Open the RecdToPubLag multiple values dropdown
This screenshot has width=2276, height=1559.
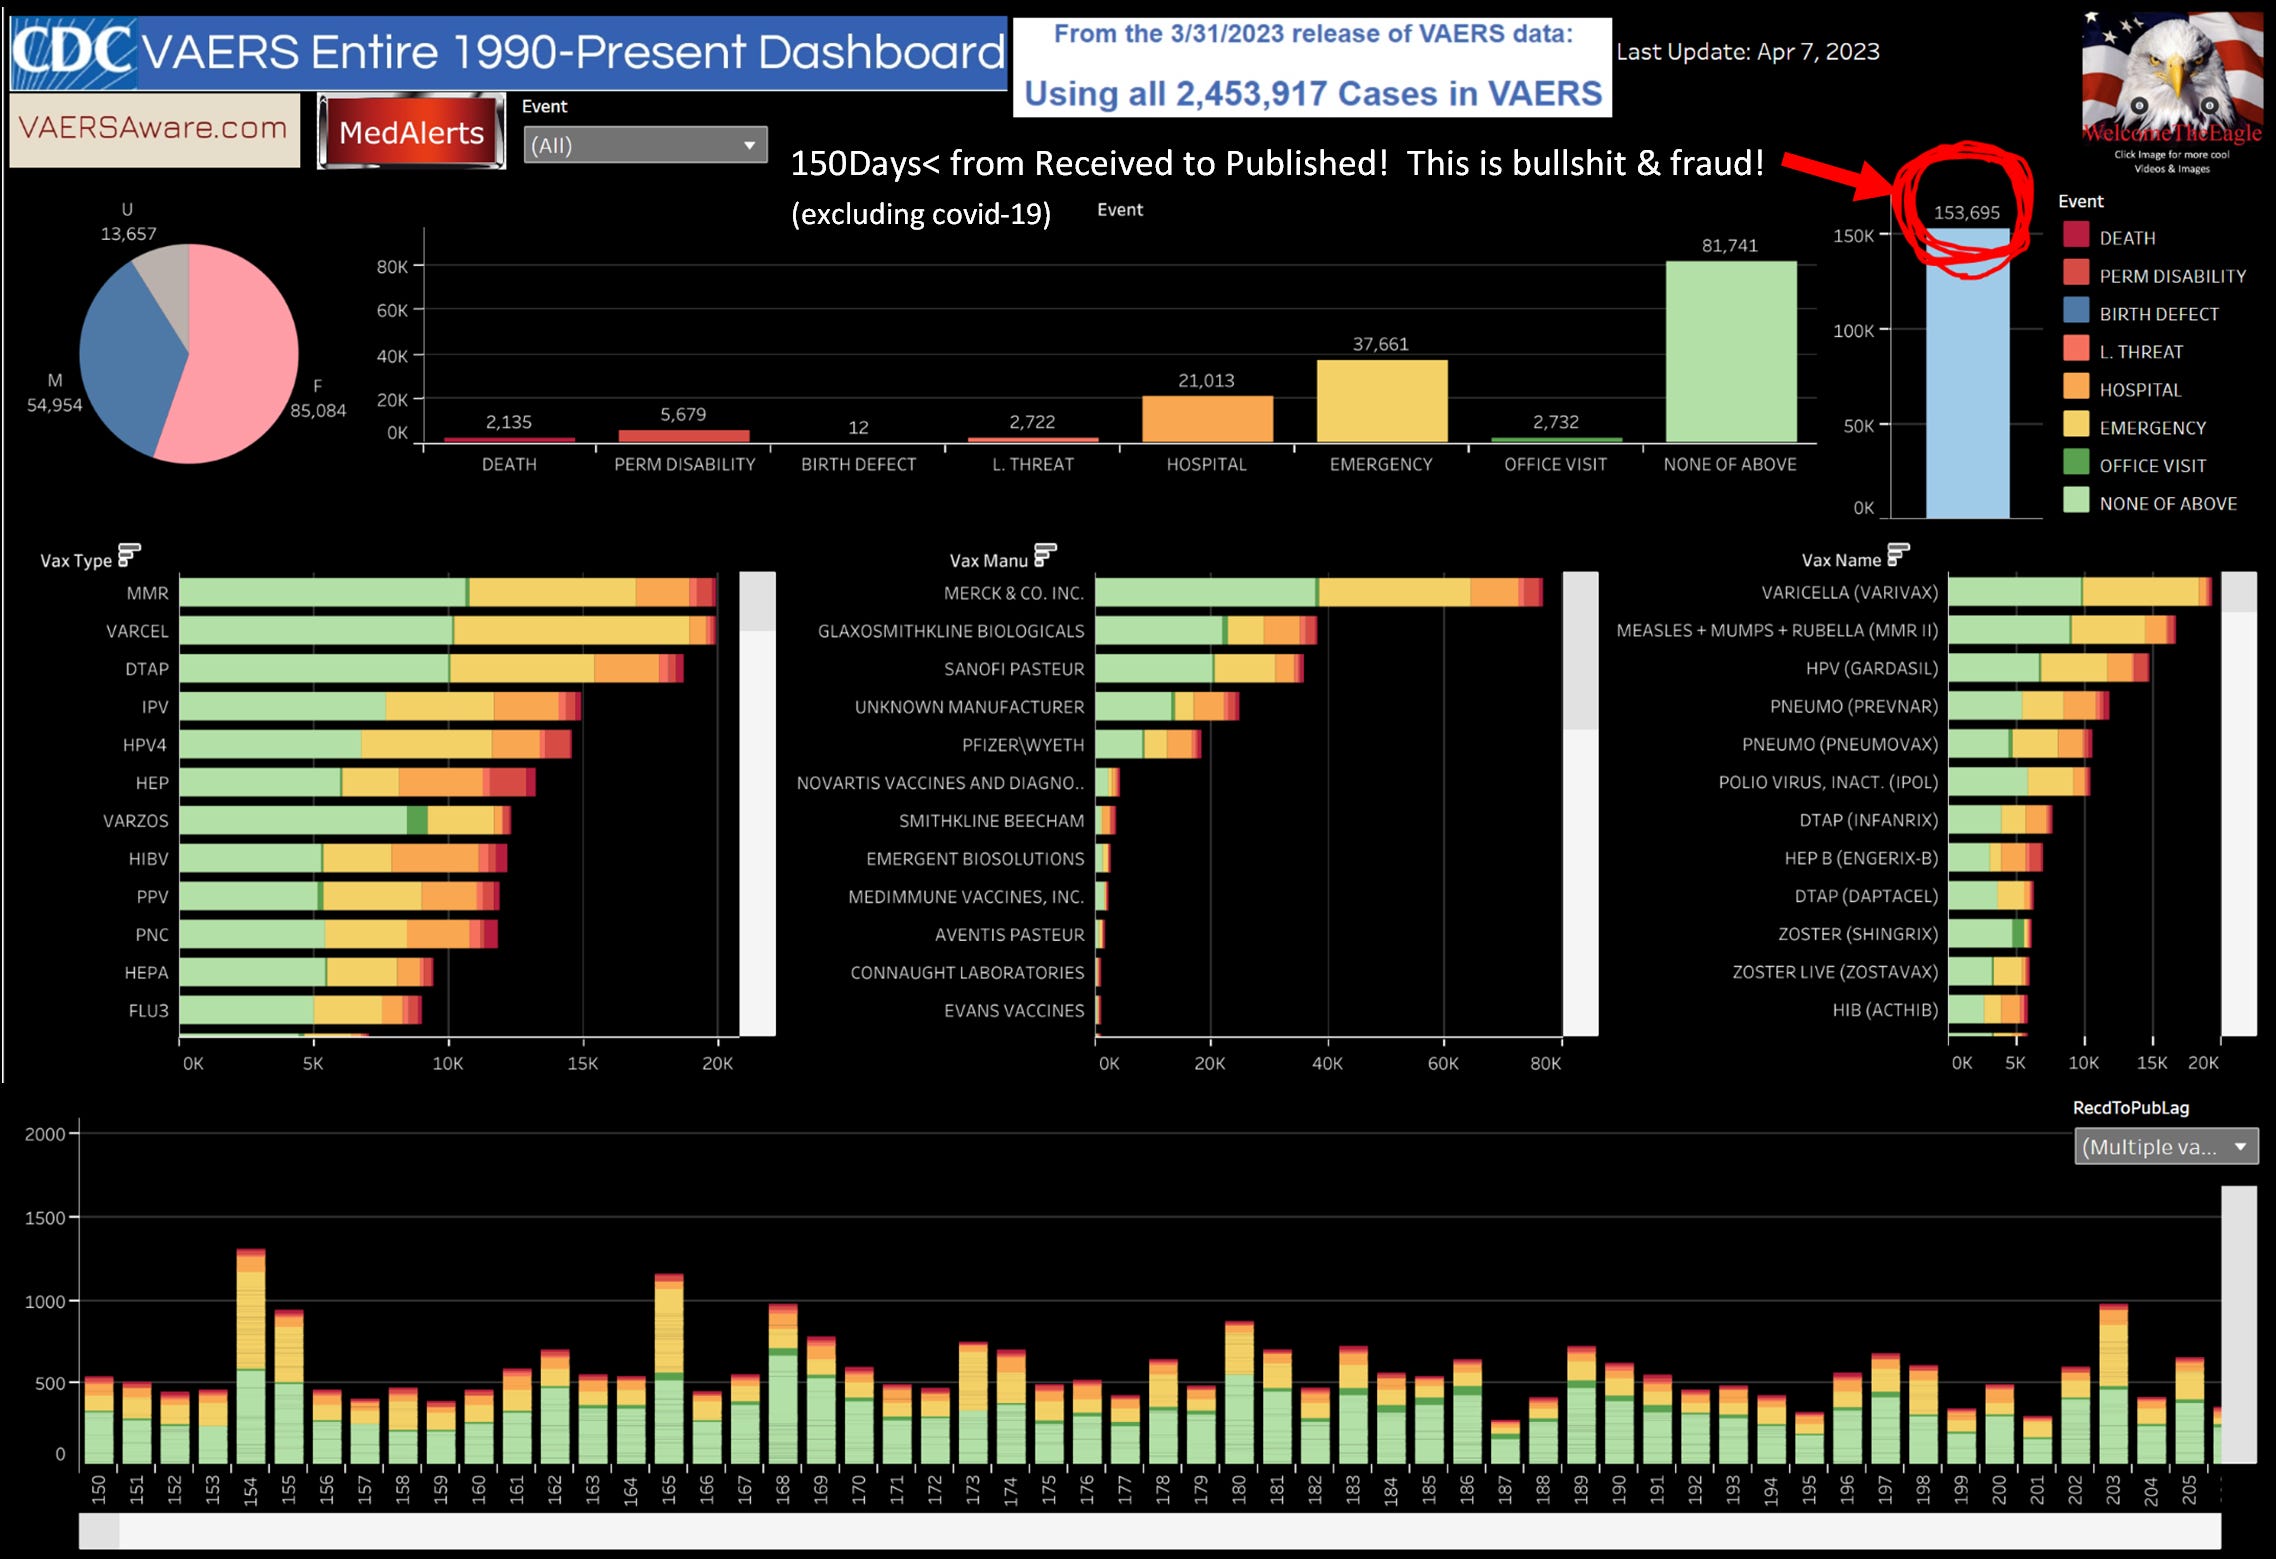2166,1147
